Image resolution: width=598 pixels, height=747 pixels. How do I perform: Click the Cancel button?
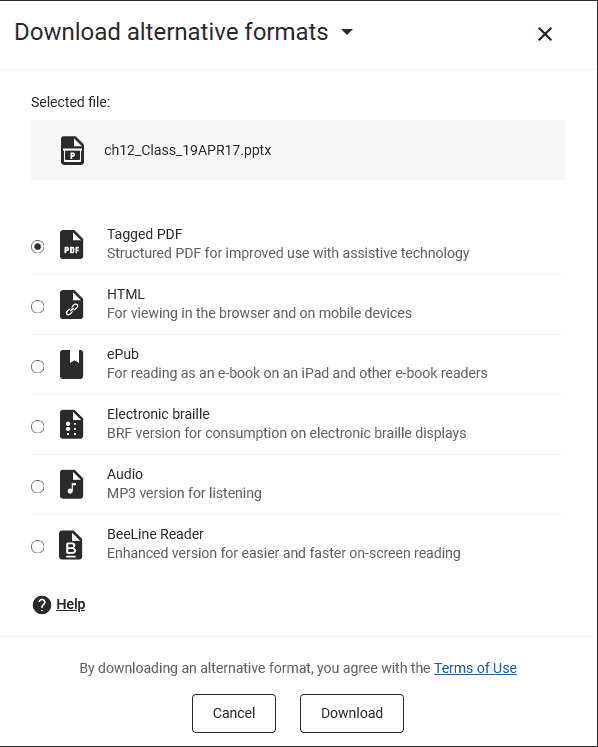click(x=234, y=713)
